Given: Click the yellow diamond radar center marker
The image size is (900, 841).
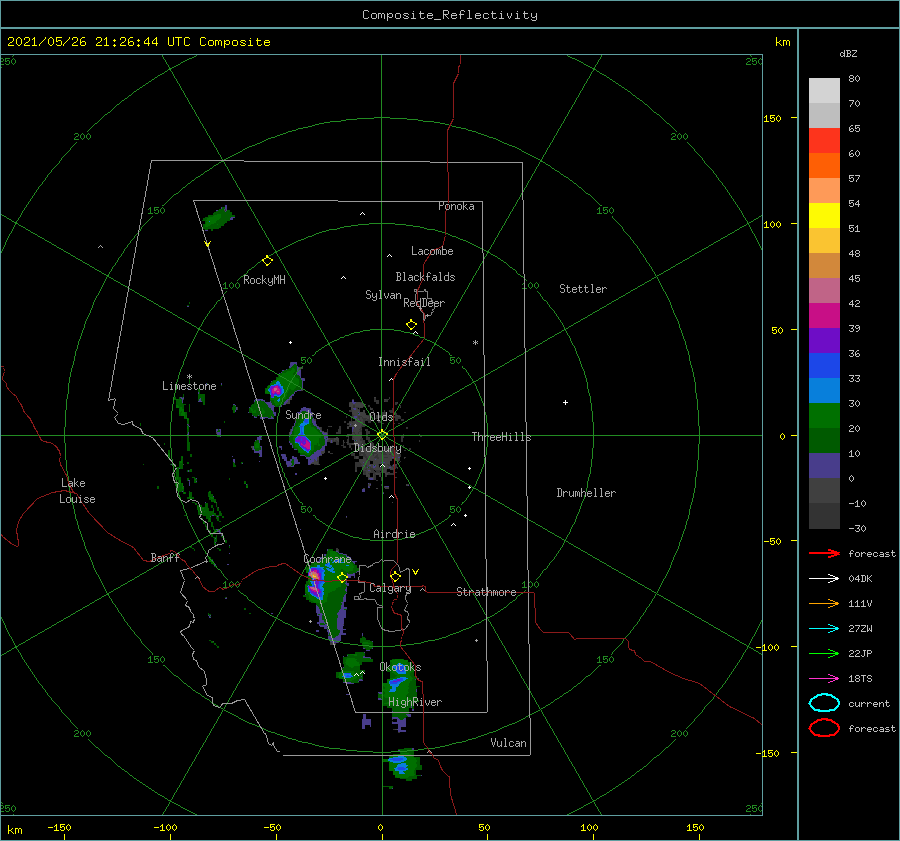Looking at the screenshot, I should coord(382,435).
